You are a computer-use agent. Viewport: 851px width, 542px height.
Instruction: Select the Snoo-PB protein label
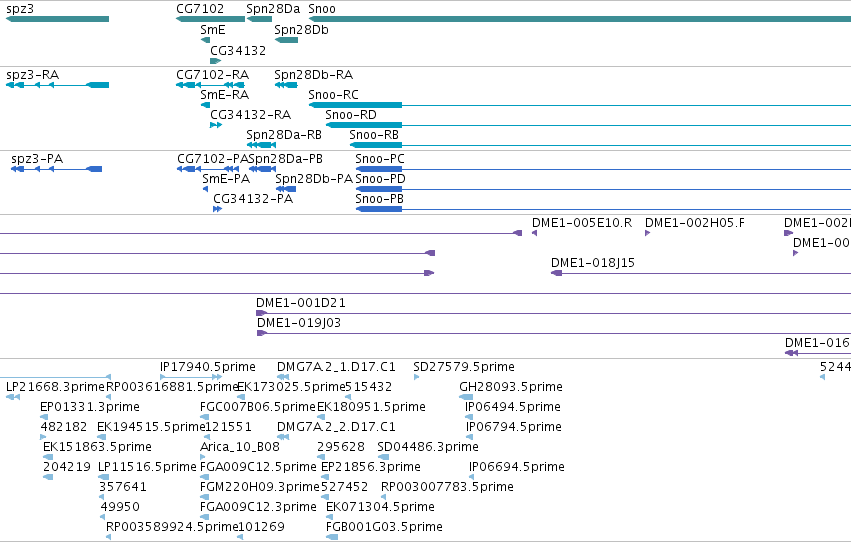coord(379,199)
